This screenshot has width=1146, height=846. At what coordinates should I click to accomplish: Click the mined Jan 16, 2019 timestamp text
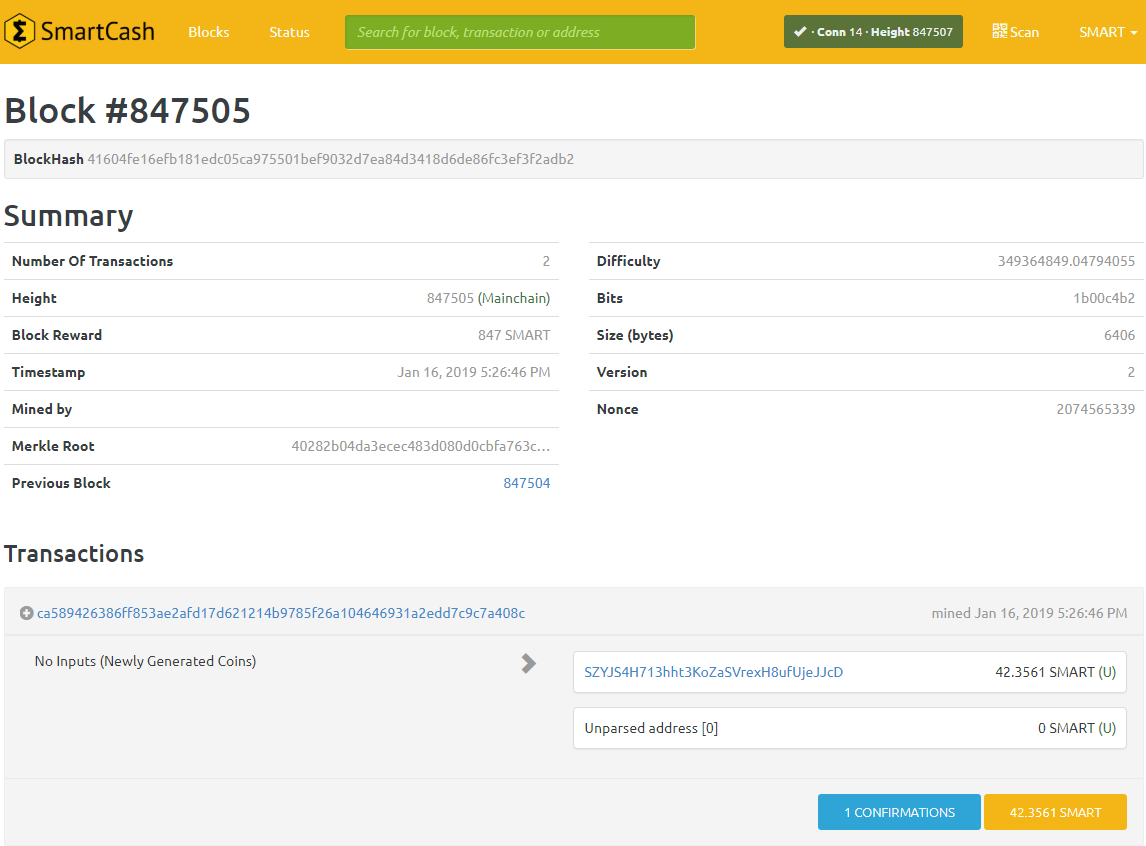pyautogui.click(x=1029, y=613)
